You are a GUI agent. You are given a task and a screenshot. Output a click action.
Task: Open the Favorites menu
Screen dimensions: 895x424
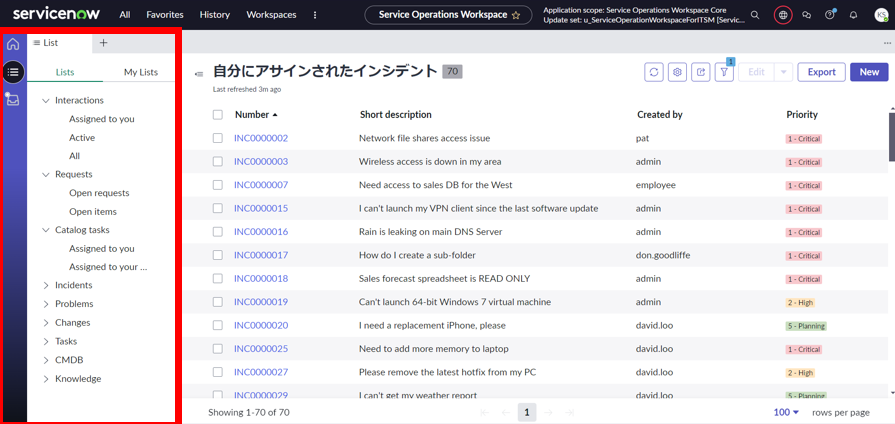[165, 15]
